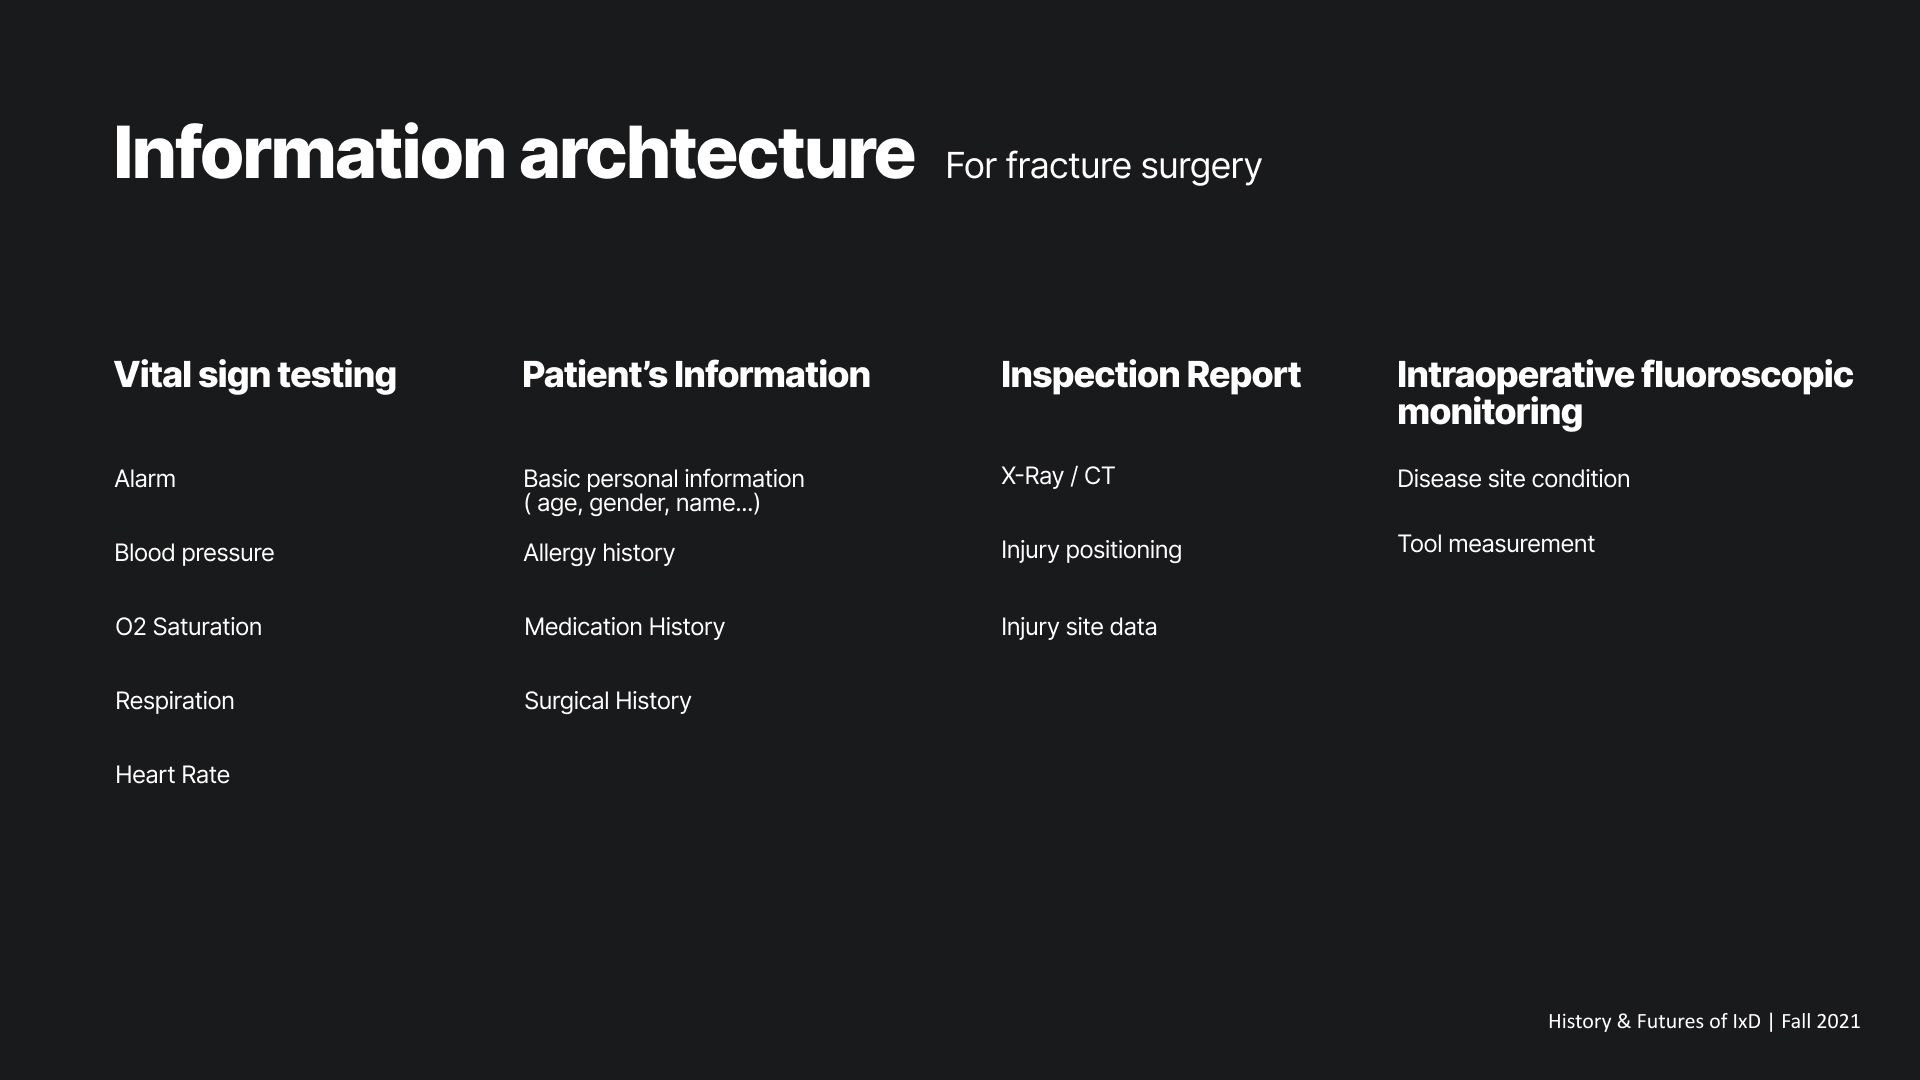Select the "X-Ray / CT" item

(x=1057, y=476)
